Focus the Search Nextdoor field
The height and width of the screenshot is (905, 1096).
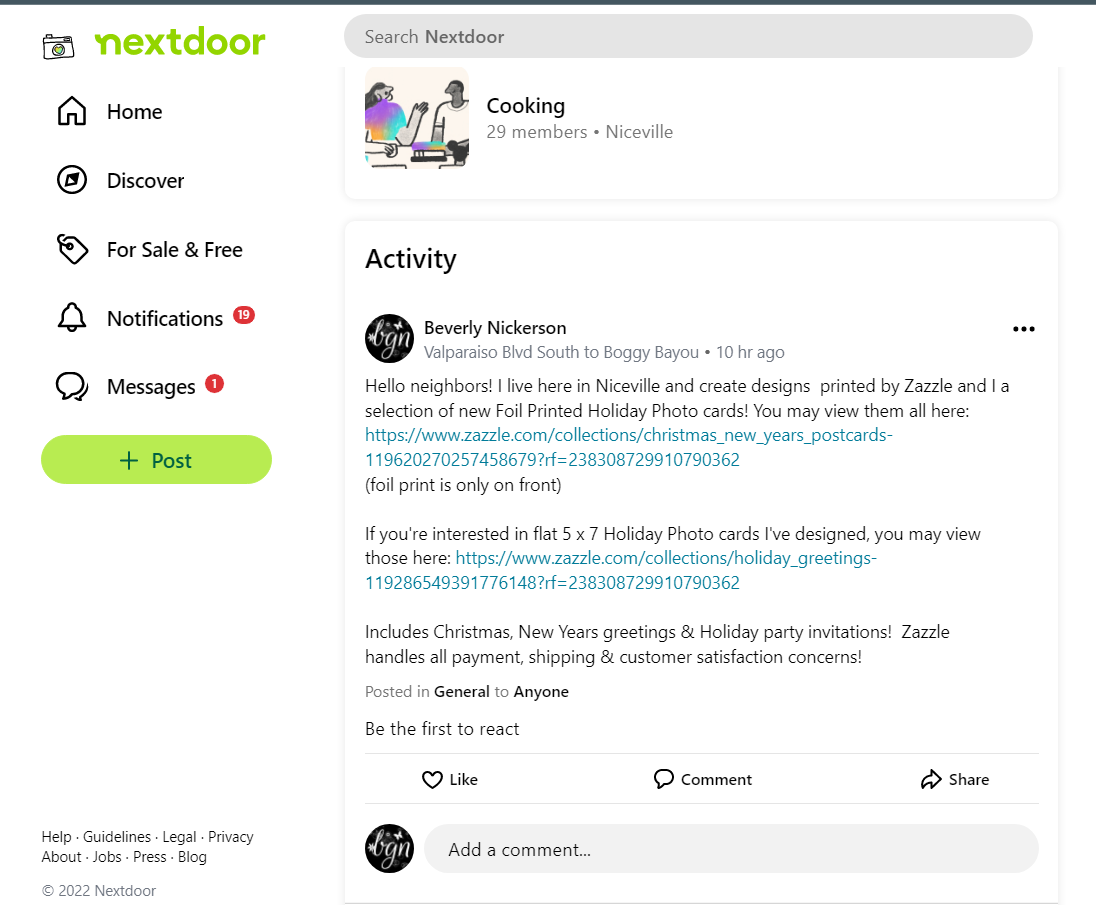[x=688, y=36]
